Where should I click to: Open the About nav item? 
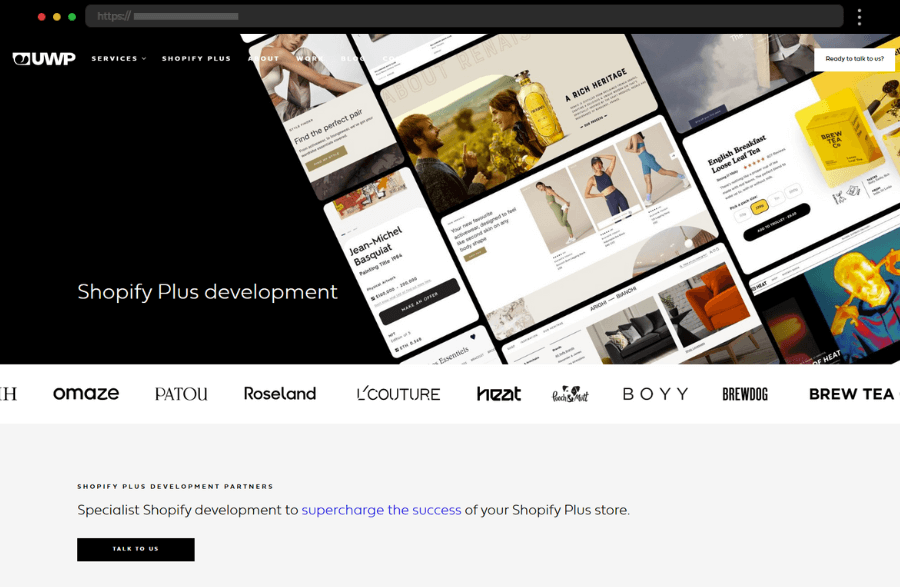263,59
